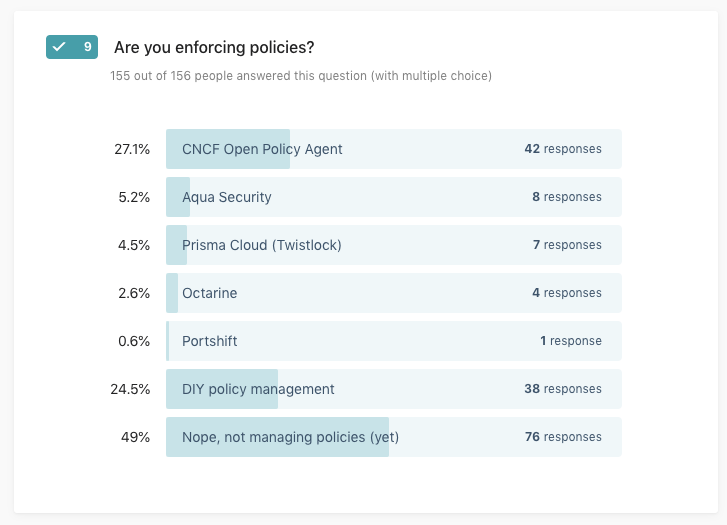Click the 8 responses count
This screenshot has width=727, height=525.
pos(567,197)
